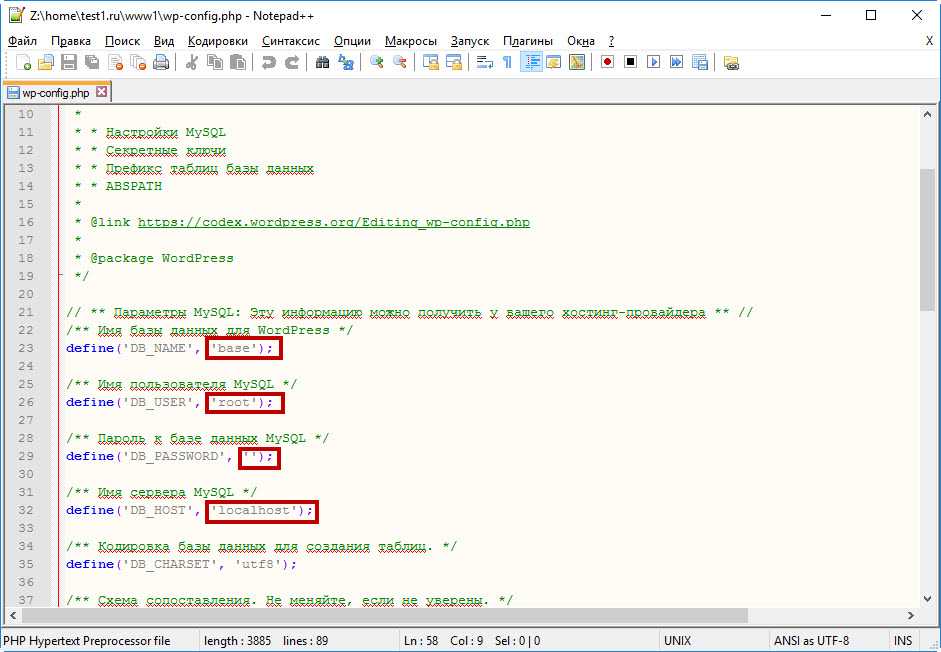Toggle word wrap in the toolbar

point(484,62)
